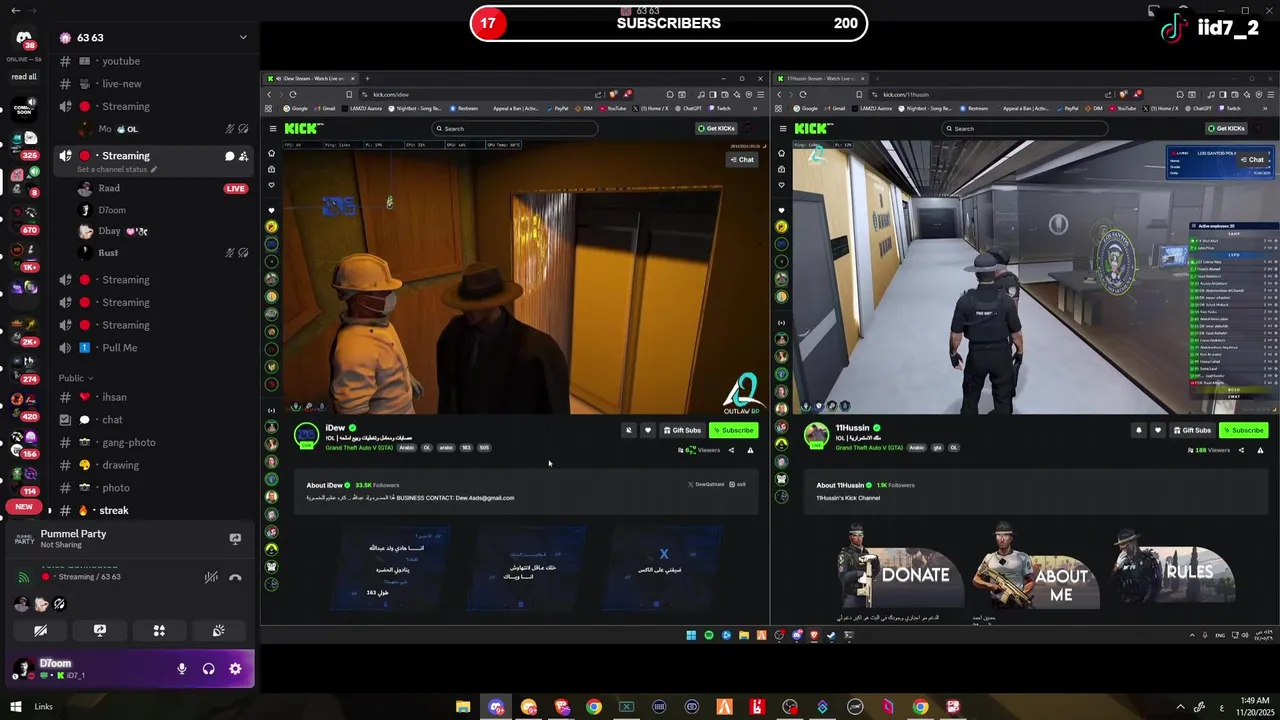Screen dimensions: 1280x720
Task: Open Nightbot bookmark in iDew window
Action: pyautogui.click(x=419, y=108)
